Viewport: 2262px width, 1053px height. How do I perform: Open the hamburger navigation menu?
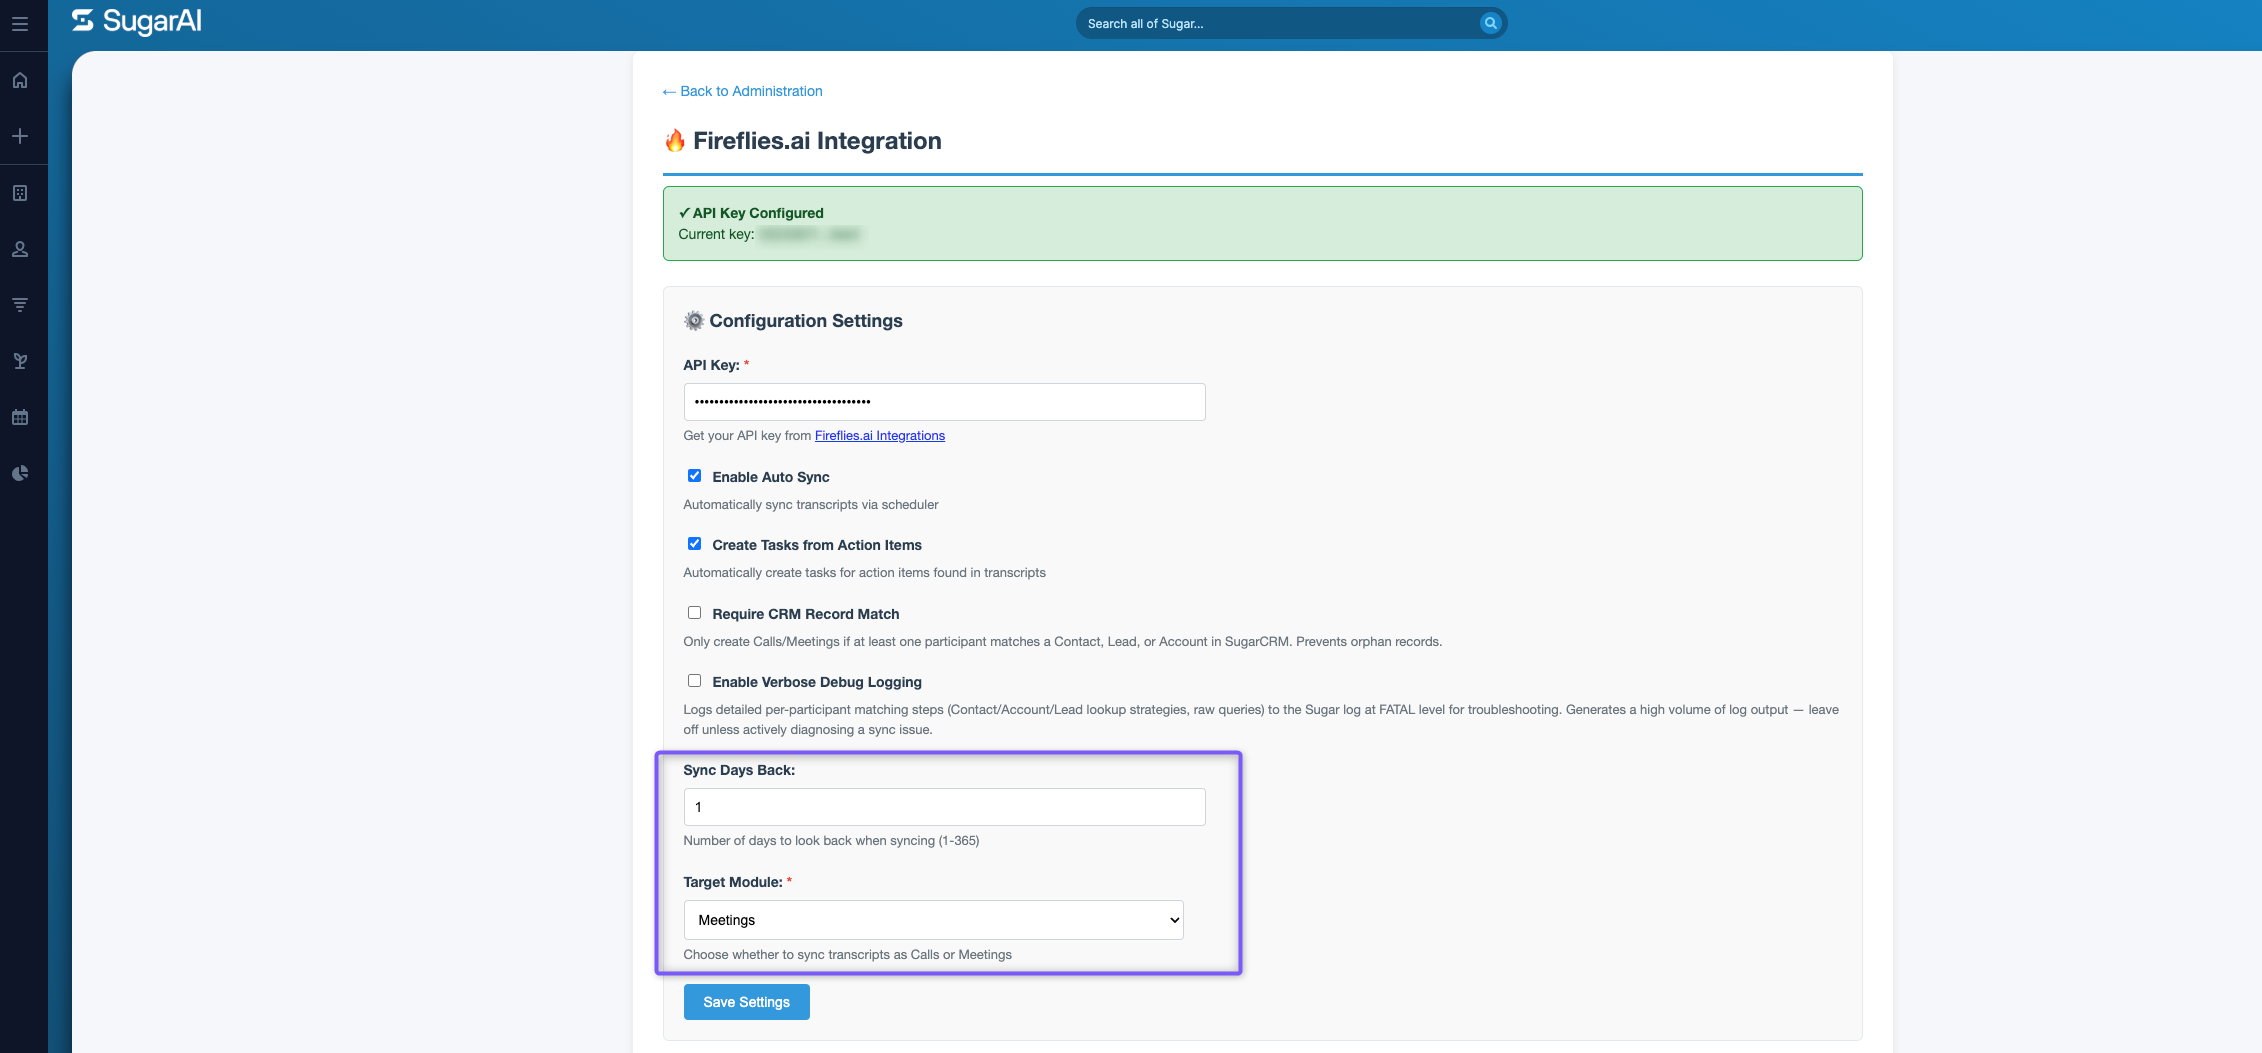click(x=20, y=24)
